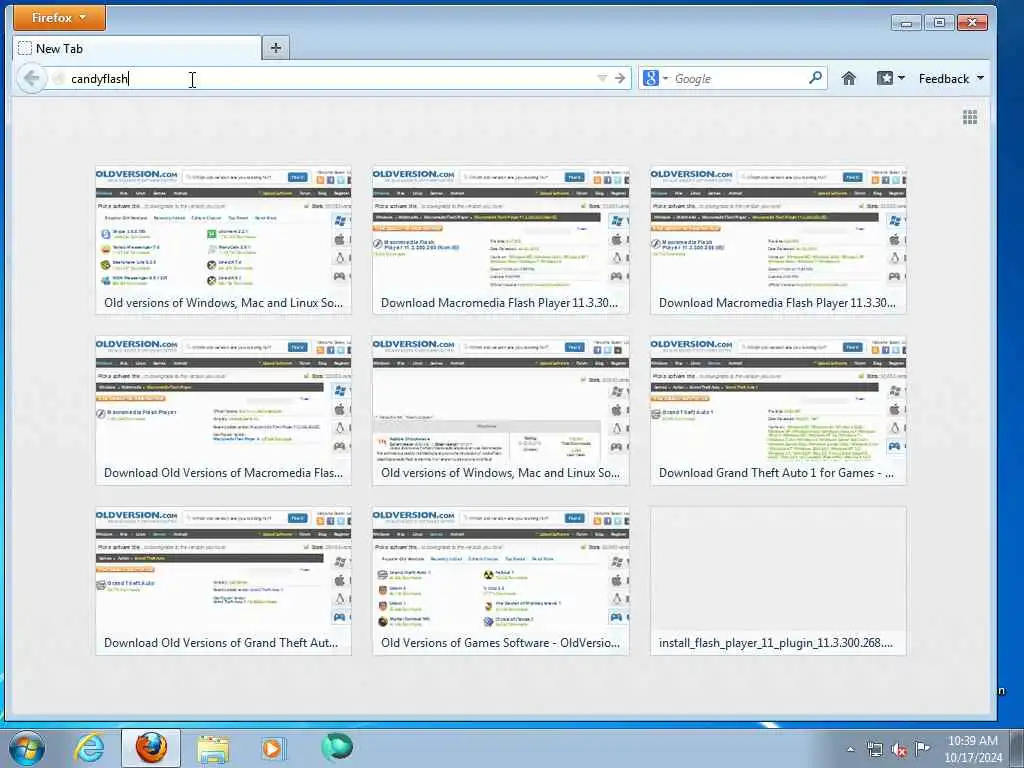Open the URL history dropdown arrow

[x=602, y=78]
